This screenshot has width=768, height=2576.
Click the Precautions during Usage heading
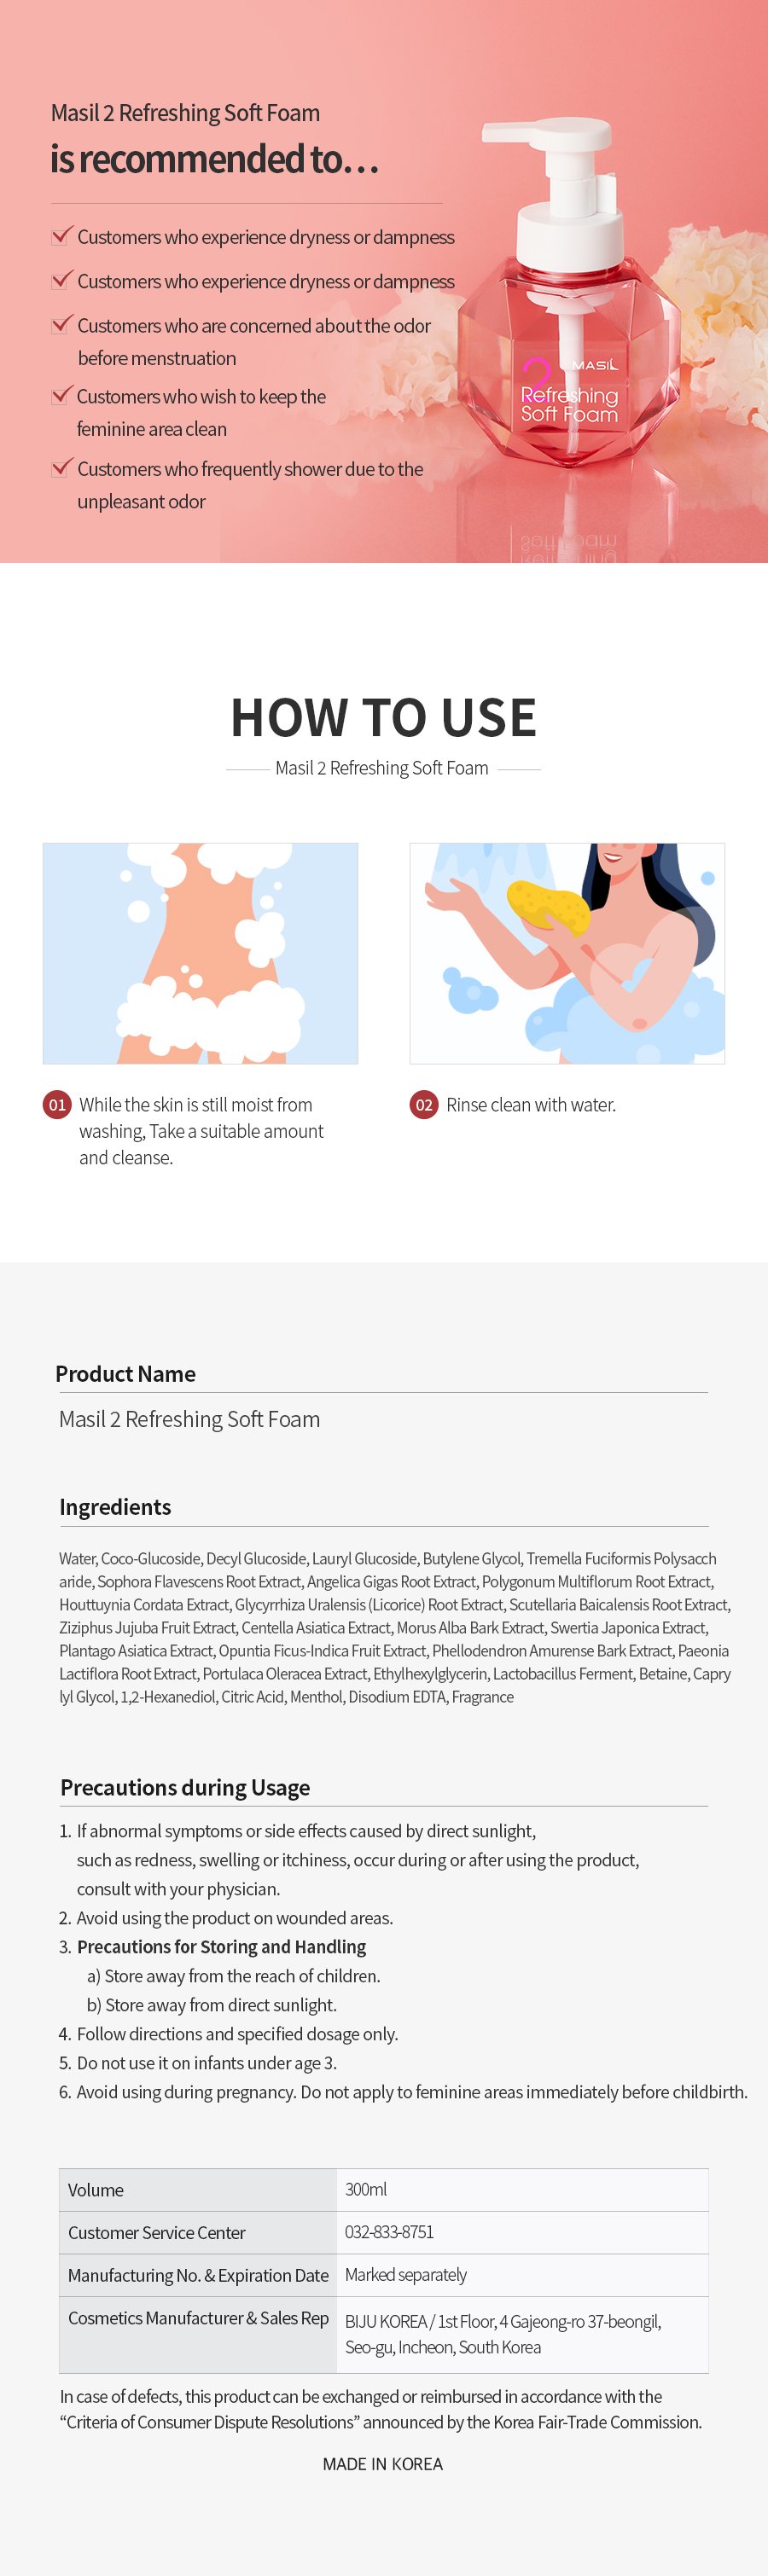[x=185, y=1787]
